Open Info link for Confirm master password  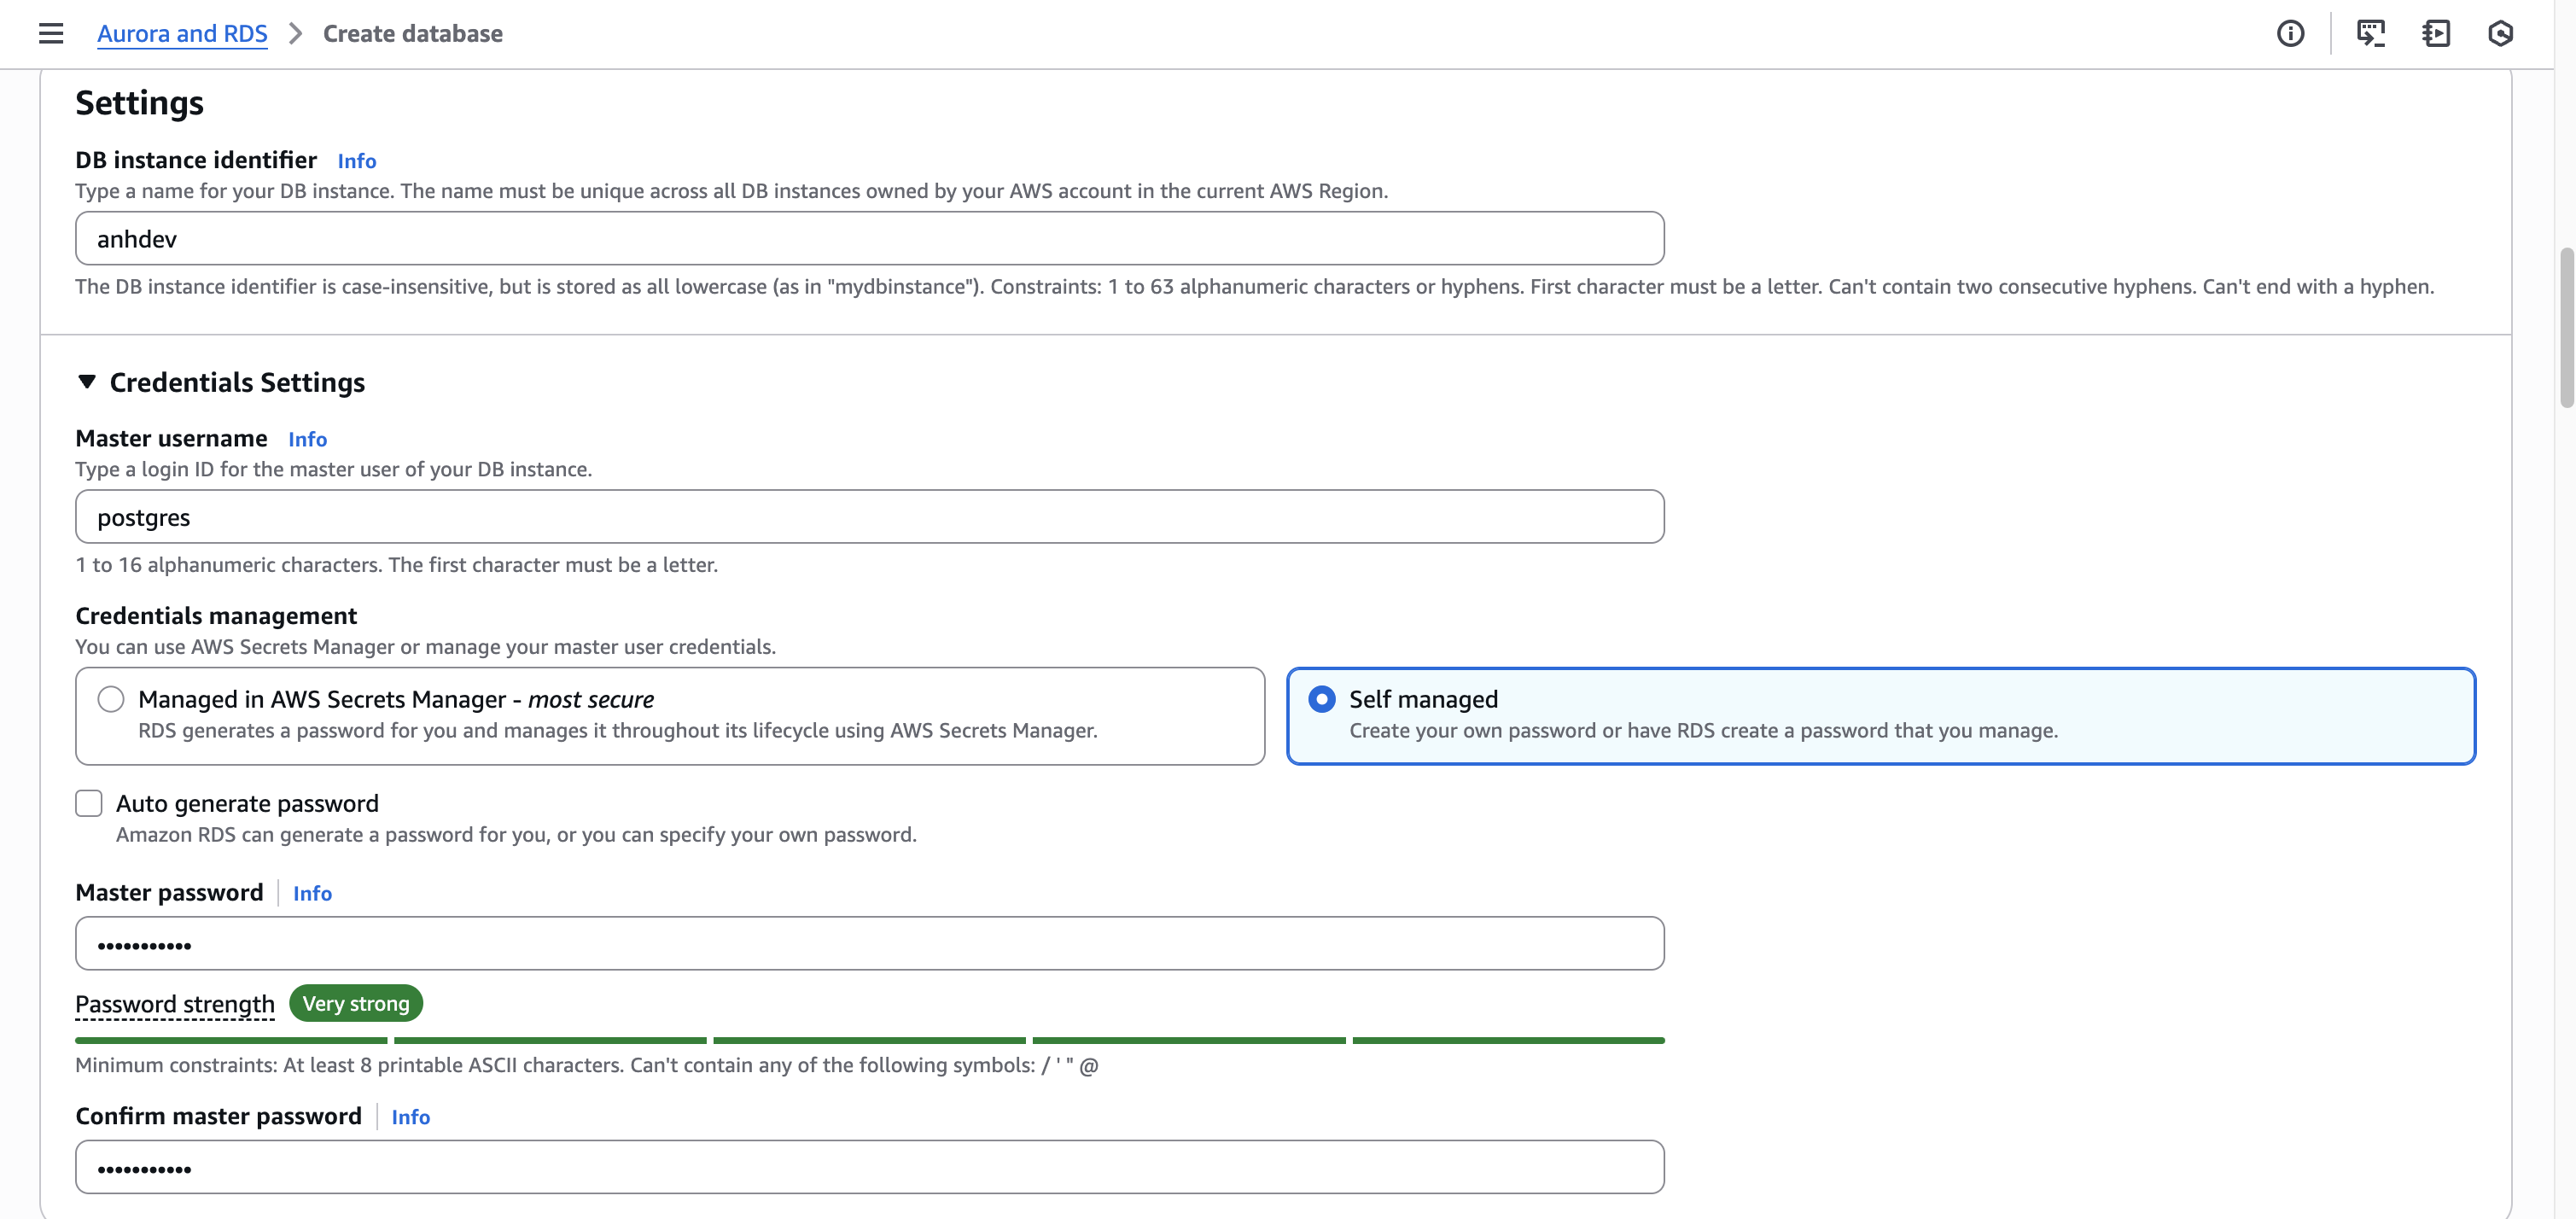[x=410, y=1117]
